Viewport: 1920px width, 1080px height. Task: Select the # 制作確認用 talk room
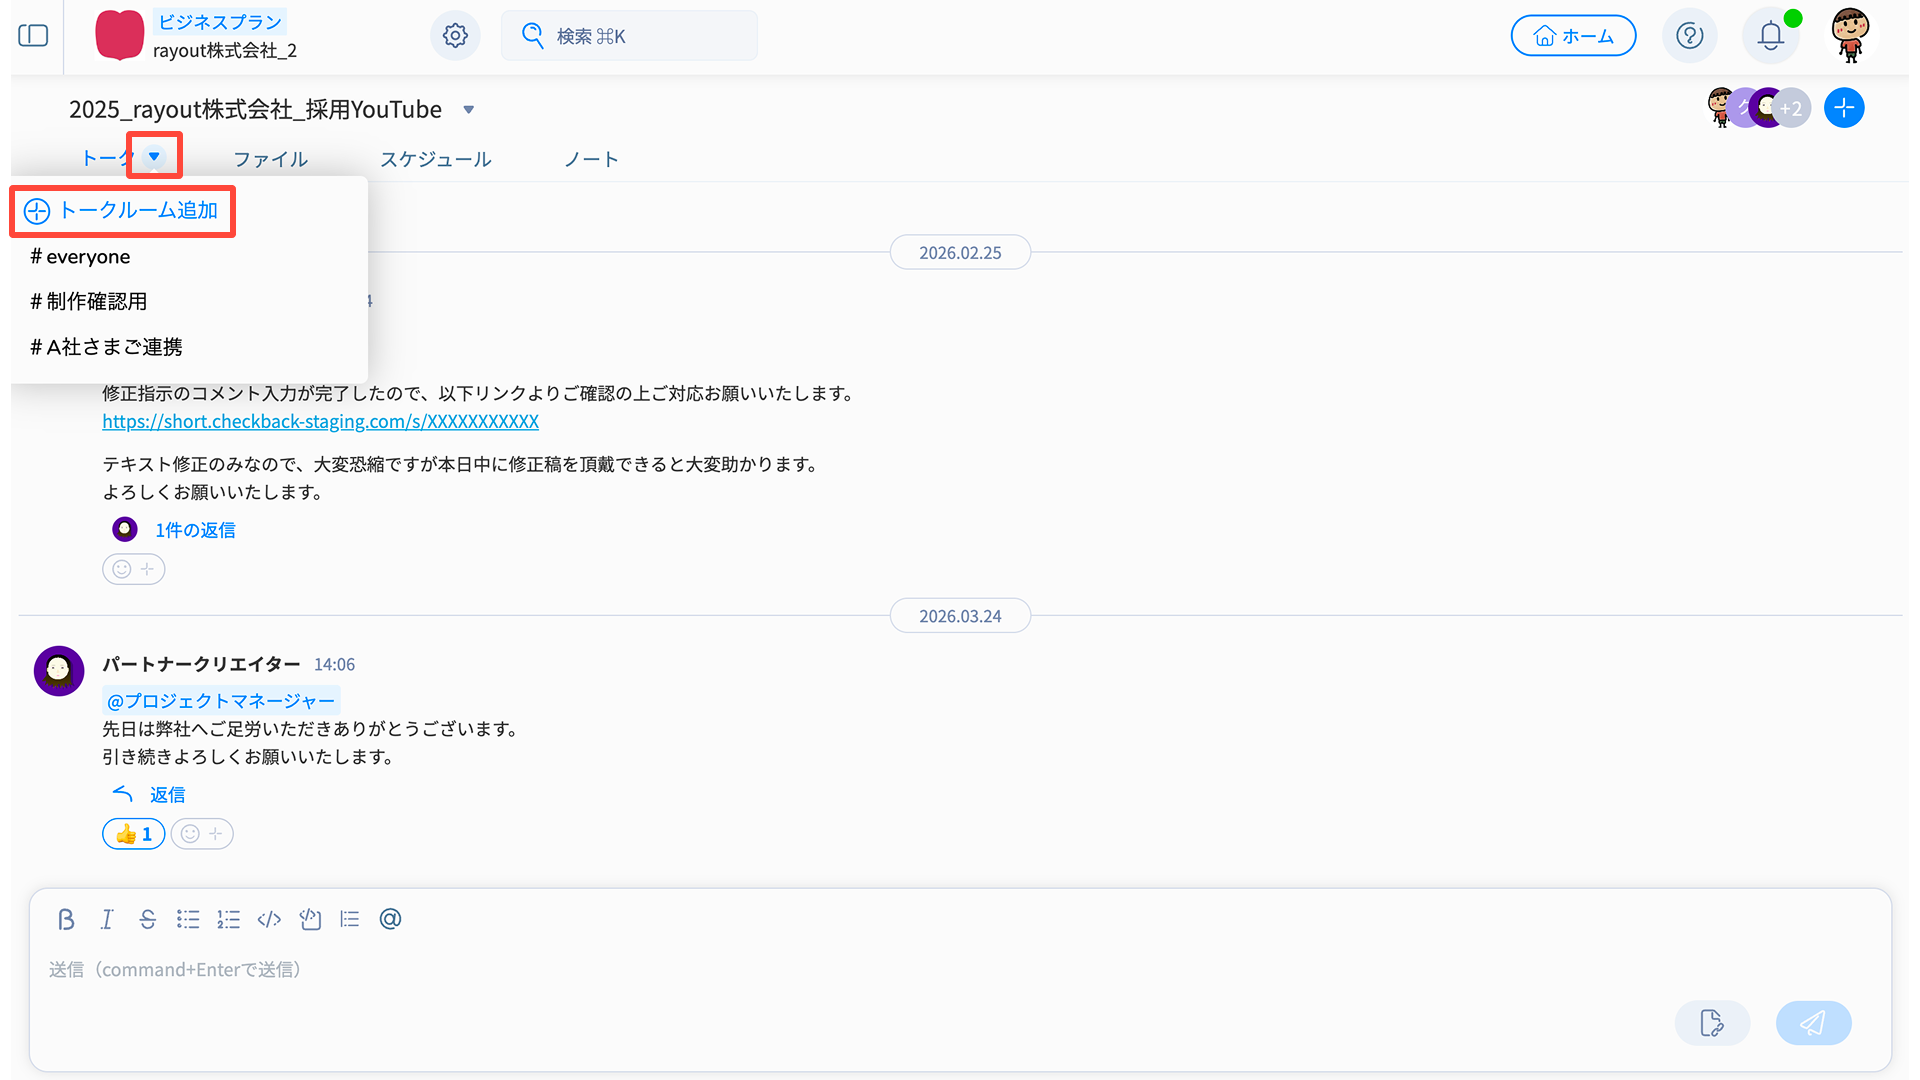89,301
